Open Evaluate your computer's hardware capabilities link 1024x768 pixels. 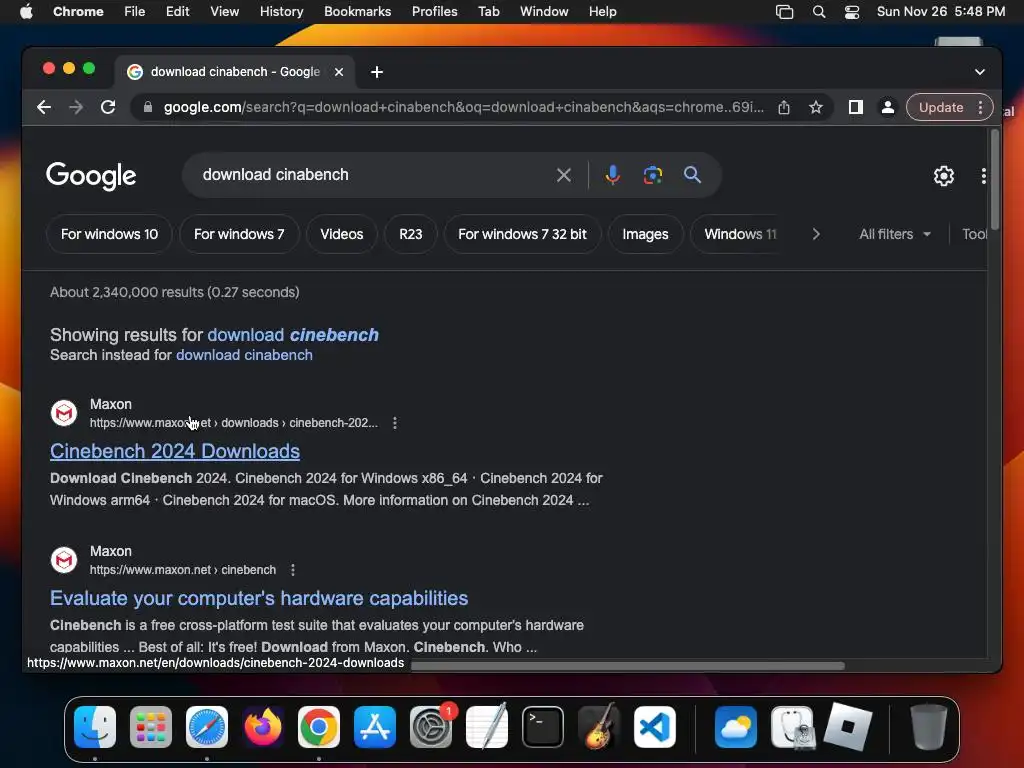point(259,598)
